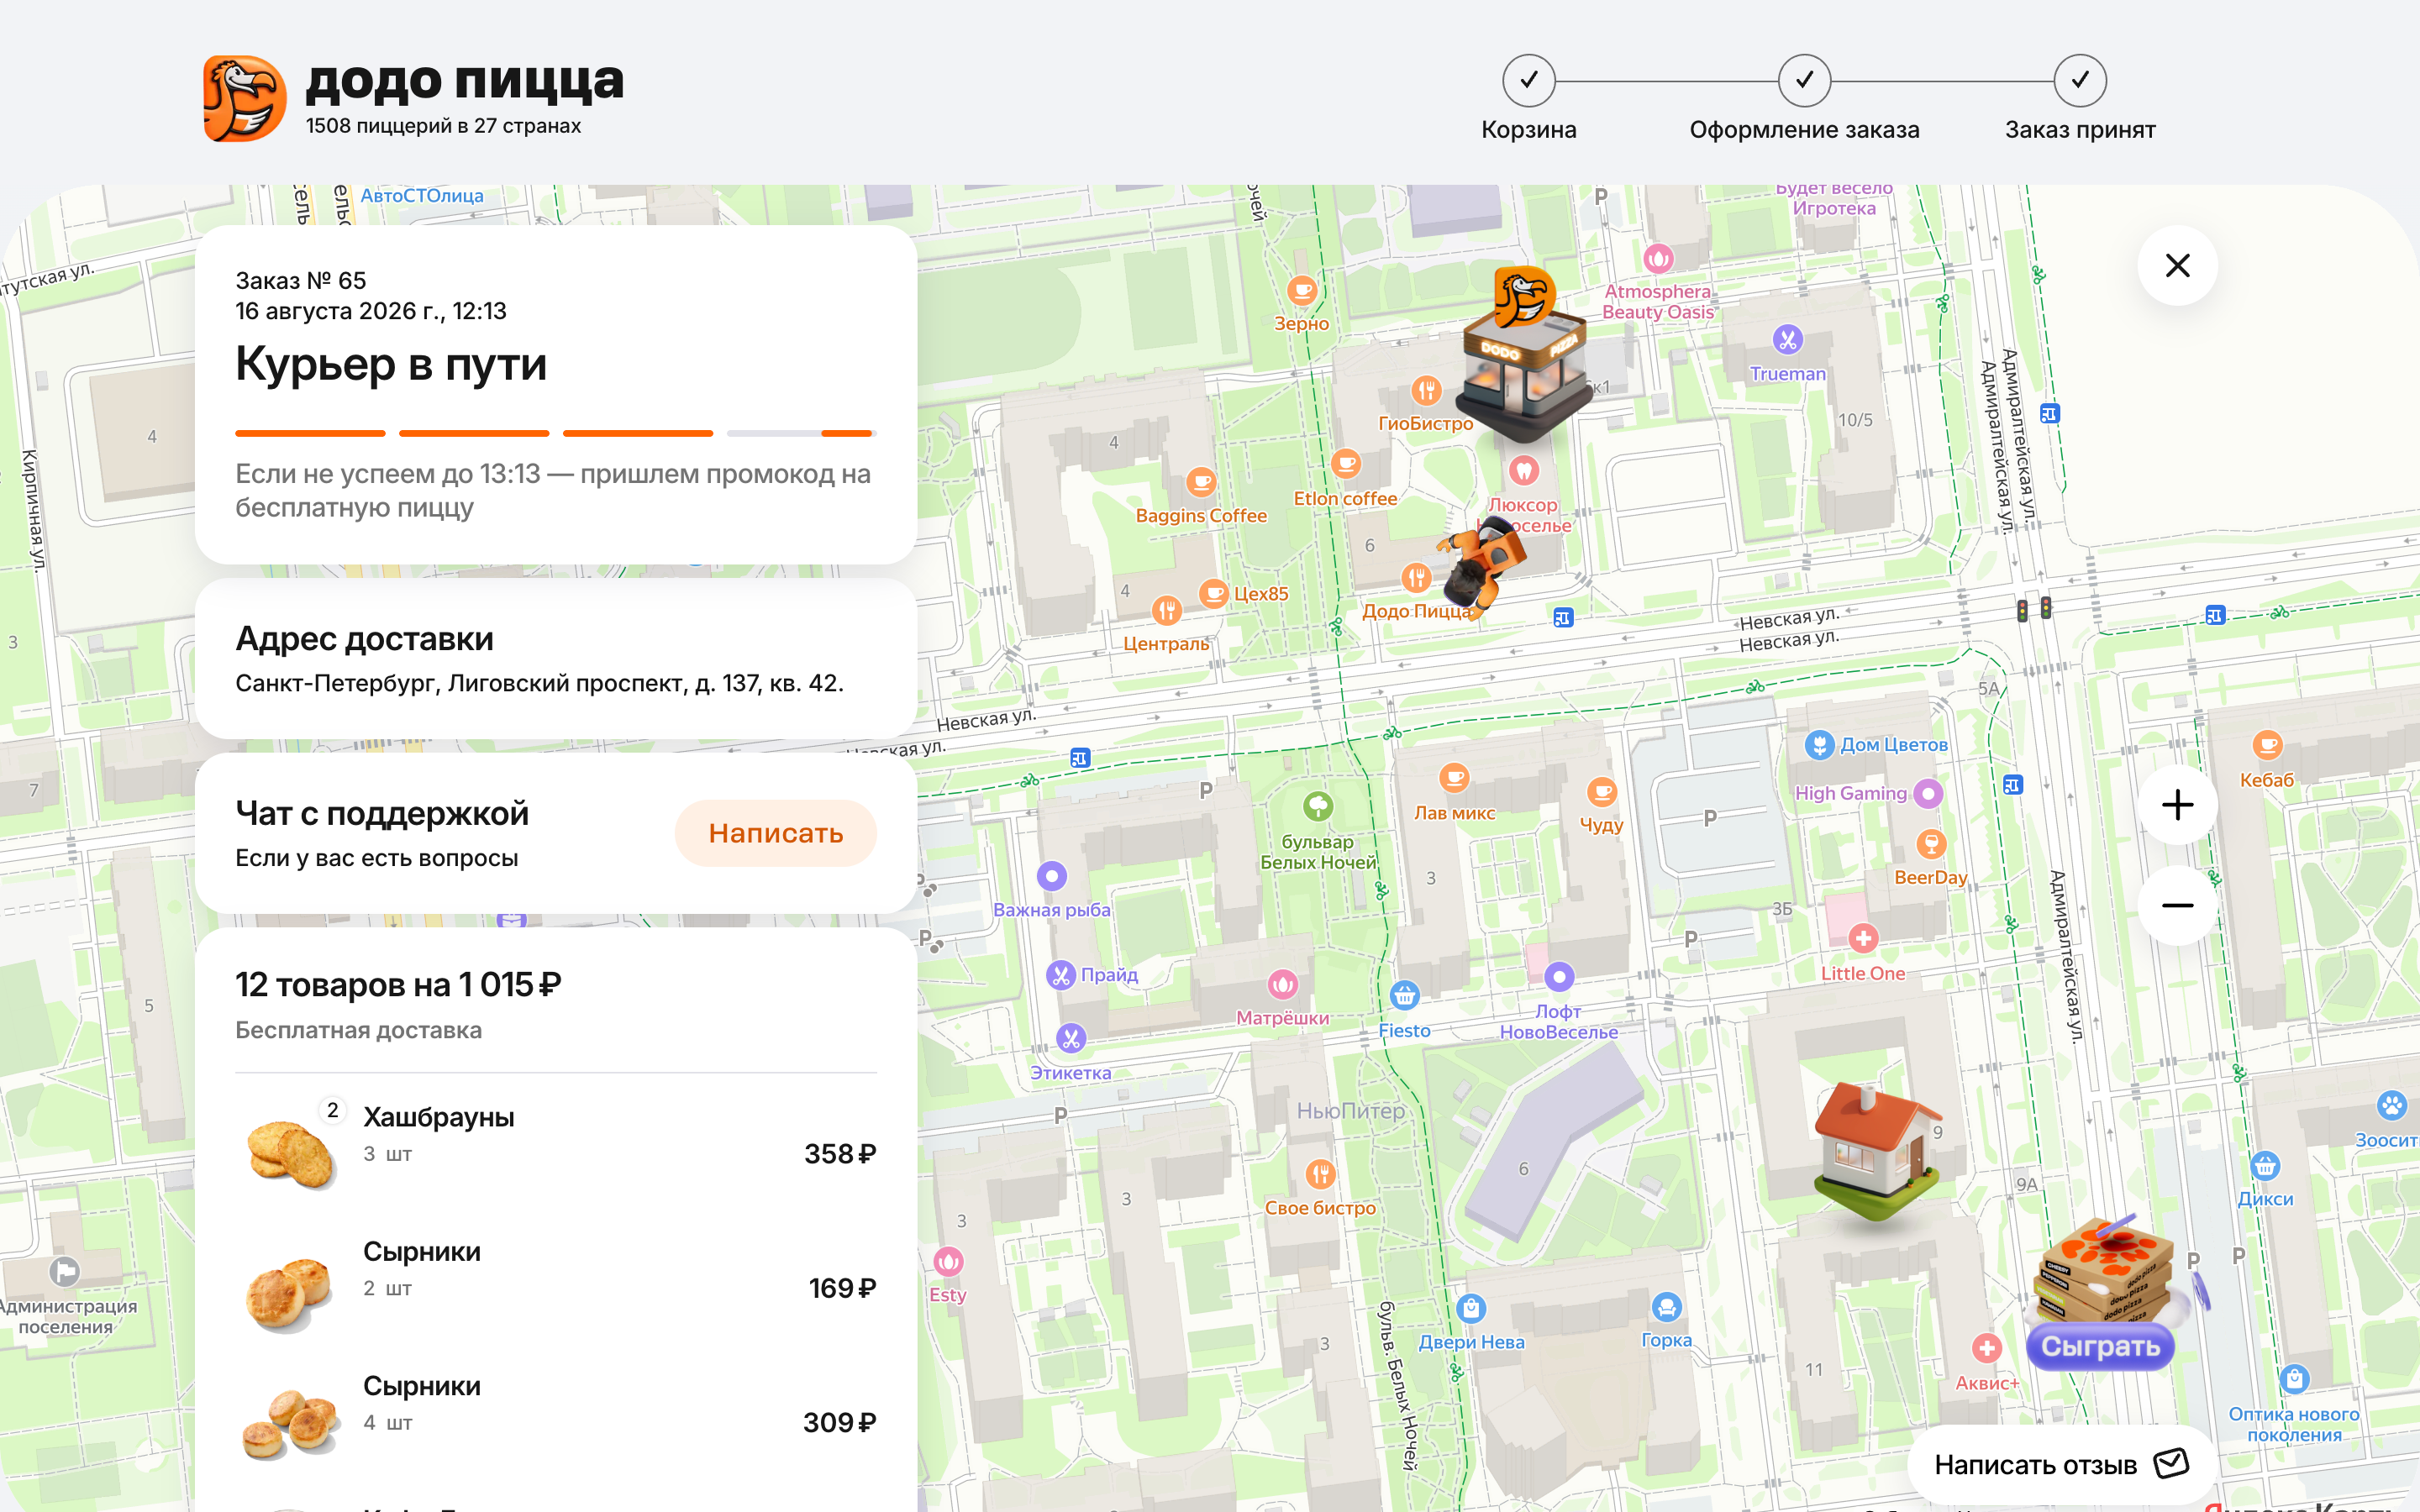This screenshot has height=1512, width=2420.
Task: Click the Etlon coffee marker
Action: (1346, 464)
